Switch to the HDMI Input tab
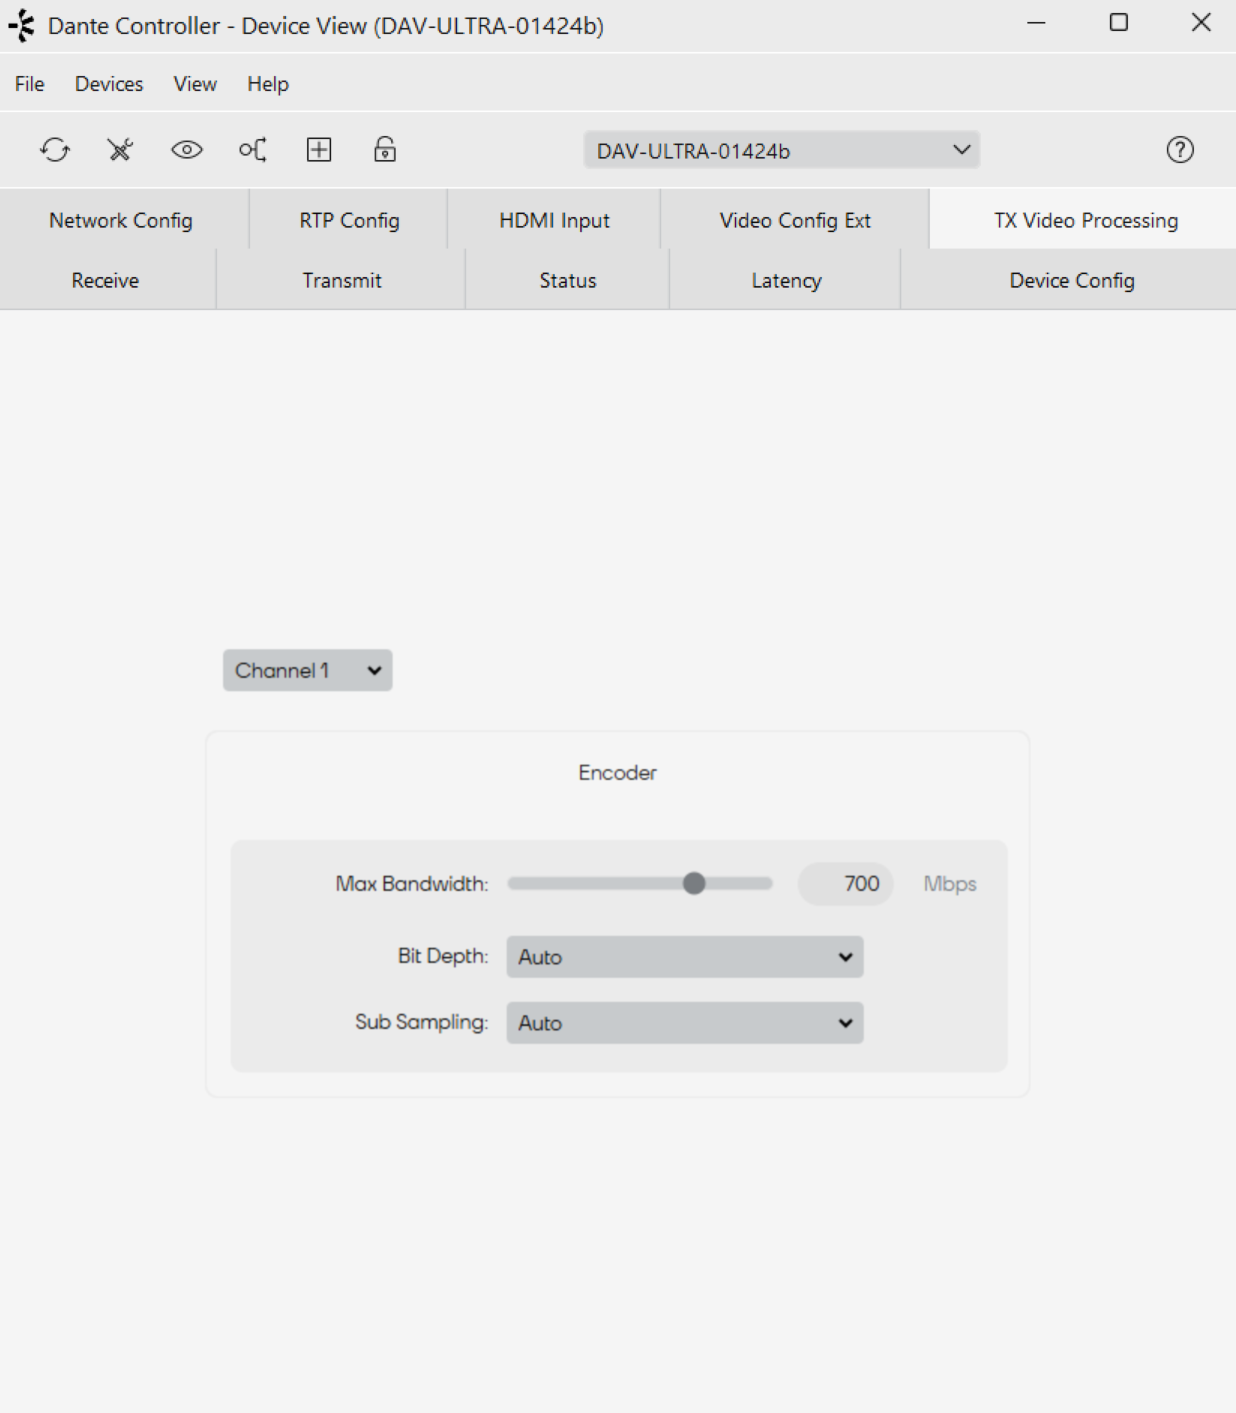This screenshot has height=1413, width=1236. [x=554, y=220]
